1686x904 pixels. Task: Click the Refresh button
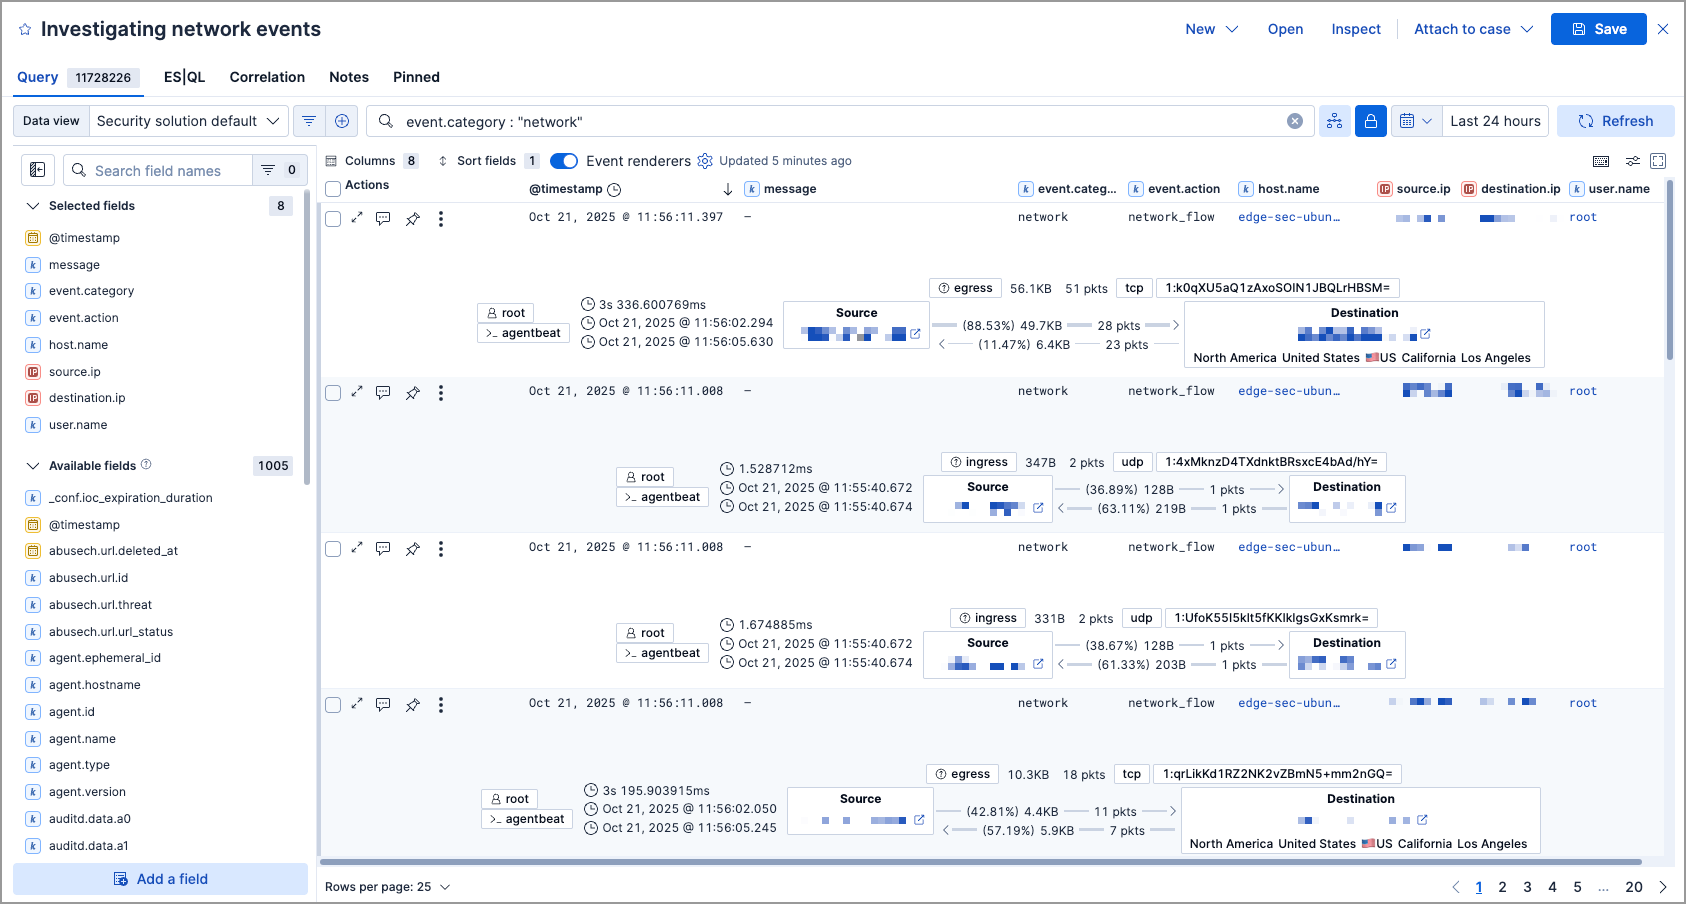click(1615, 120)
